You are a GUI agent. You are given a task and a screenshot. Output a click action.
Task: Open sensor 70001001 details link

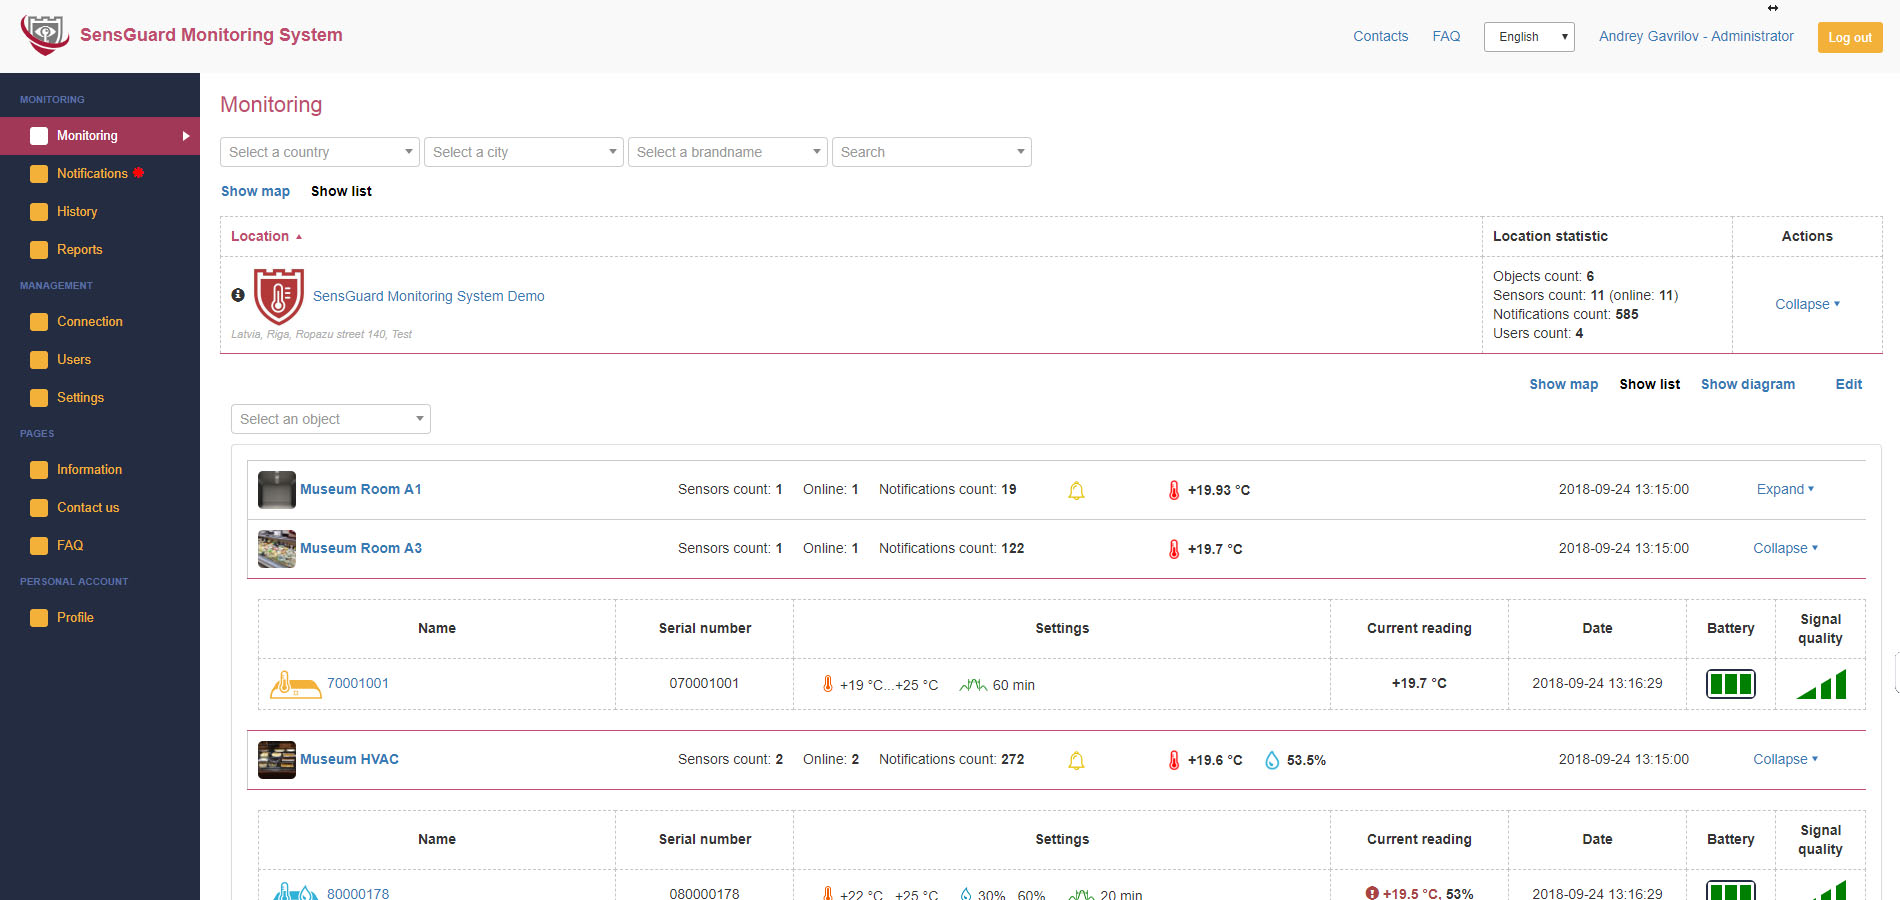(x=357, y=683)
